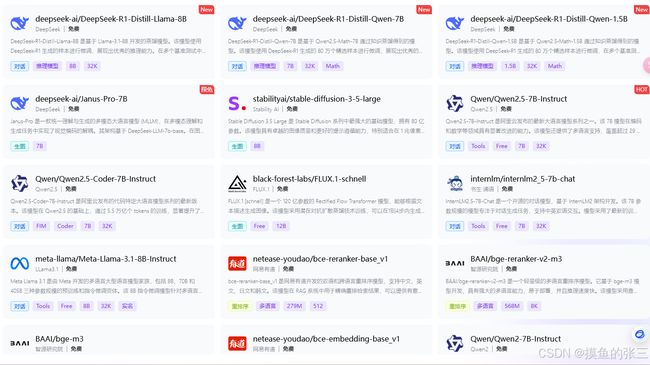Viewport: 650px width, 365px height.
Task: Click the DeepSeek publisher label under Janus-Pro-7B
Action: coord(48,109)
